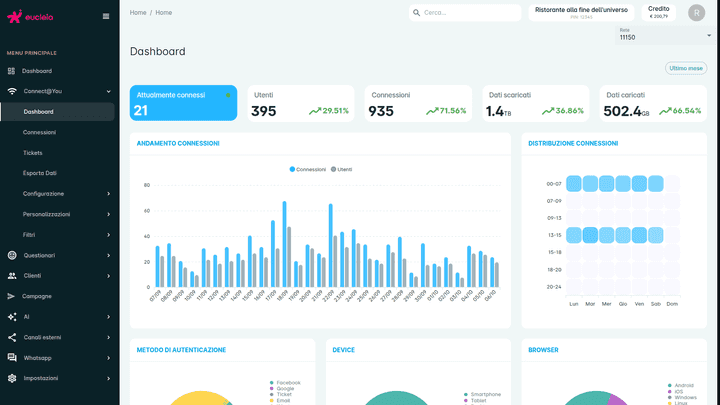Click the Connessioni bar at 22/09
The width and height of the screenshot is (720, 405).
(x=331, y=246)
